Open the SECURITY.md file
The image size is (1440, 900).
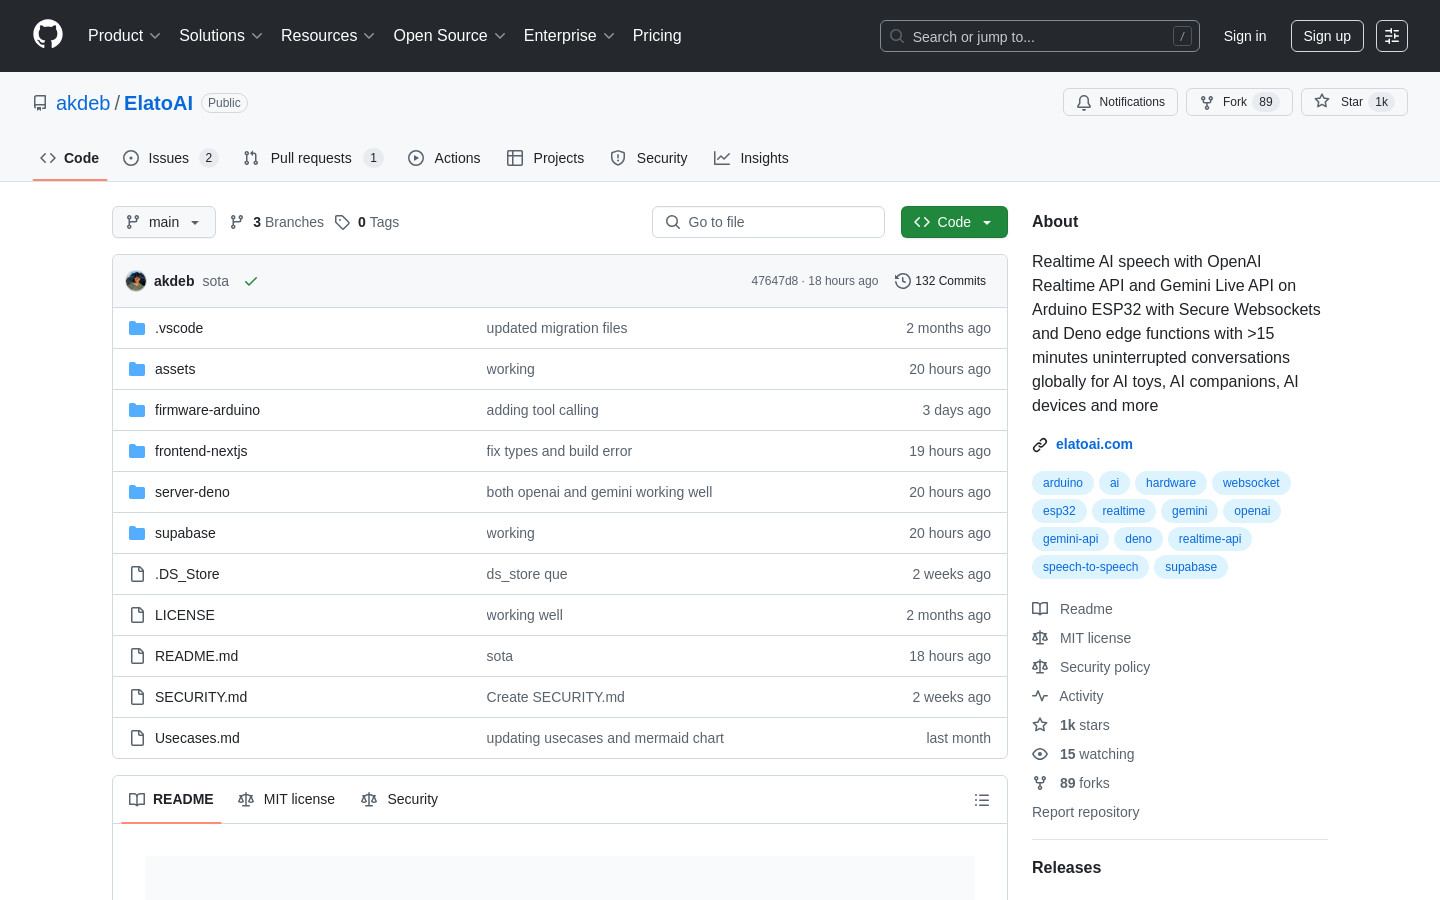point(201,697)
